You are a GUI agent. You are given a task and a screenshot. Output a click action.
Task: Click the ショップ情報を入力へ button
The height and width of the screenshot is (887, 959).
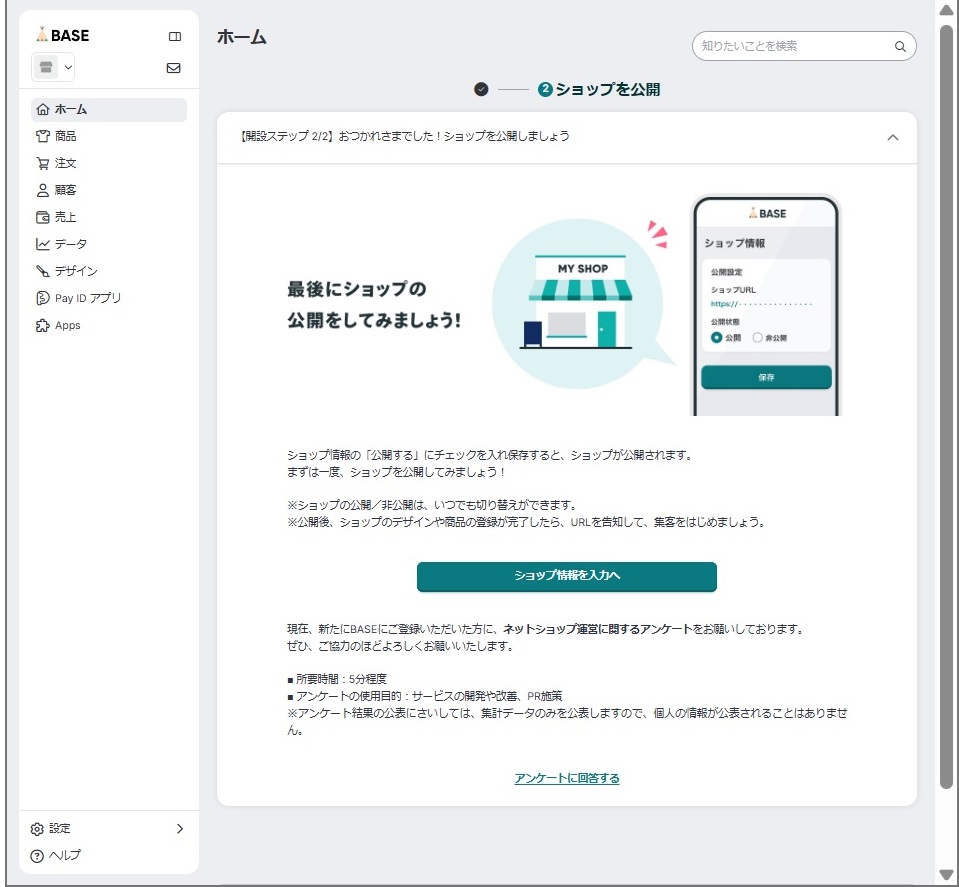point(566,576)
